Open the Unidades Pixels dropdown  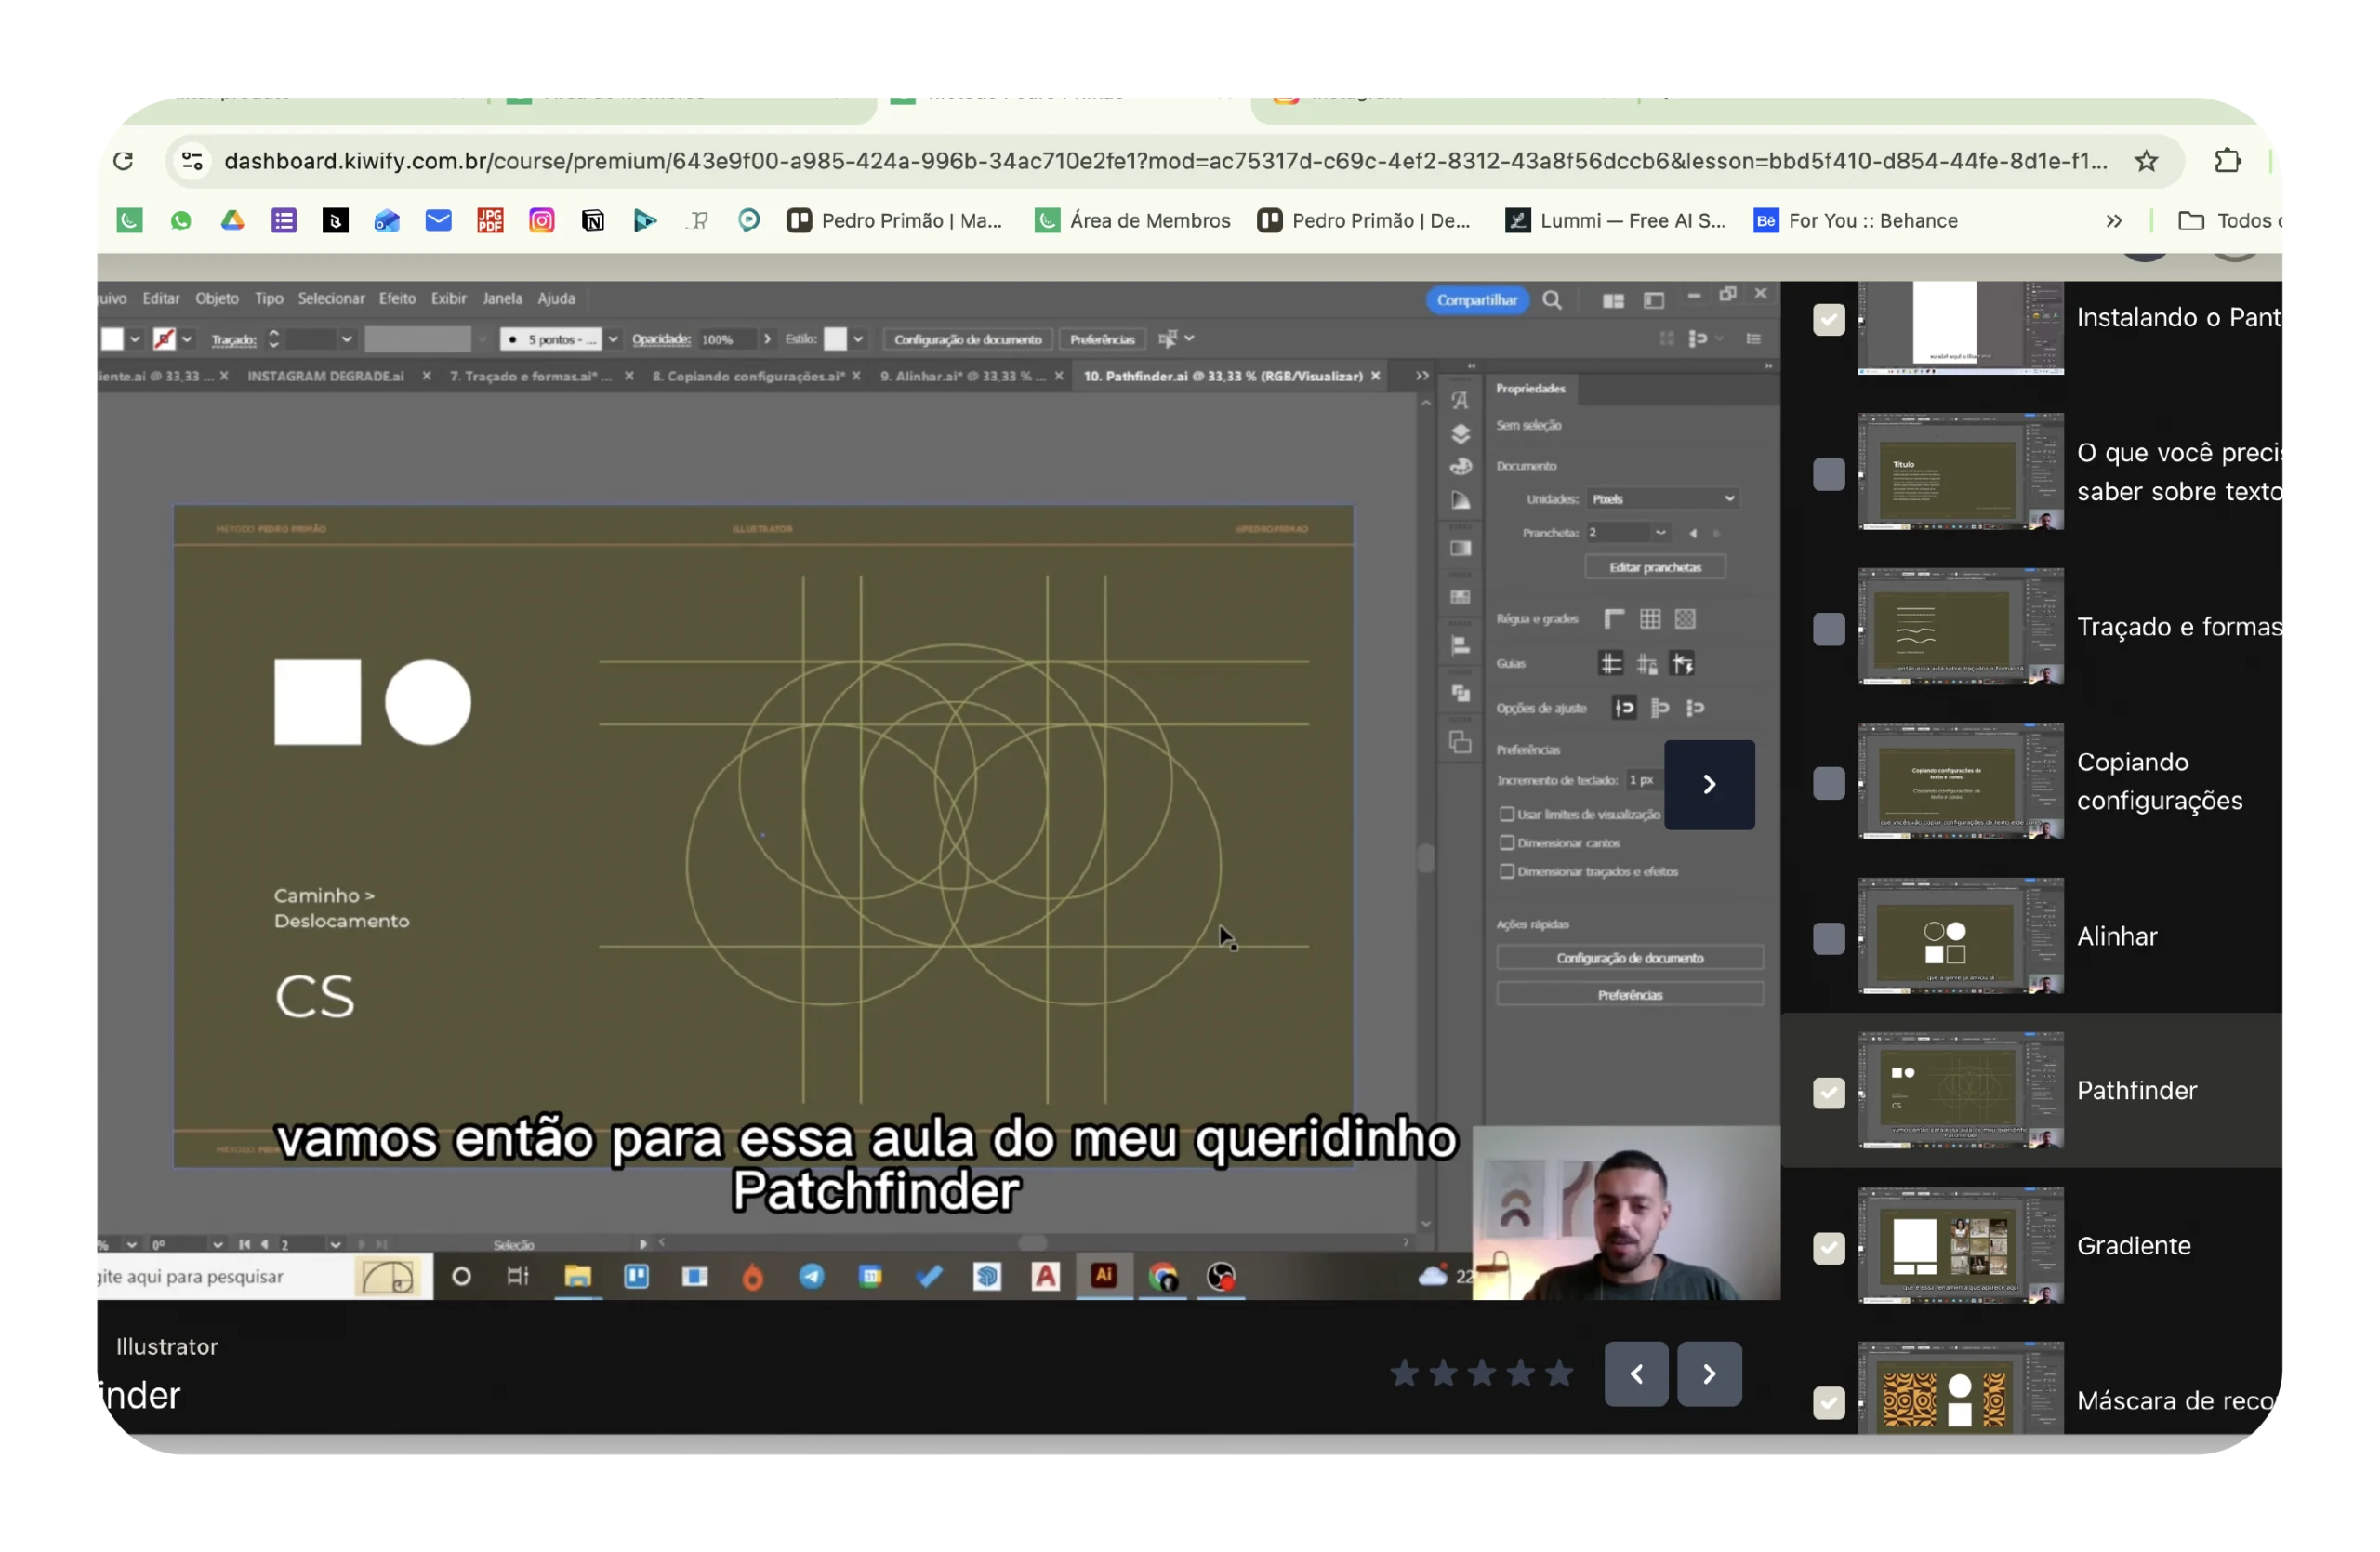click(x=1662, y=499)
